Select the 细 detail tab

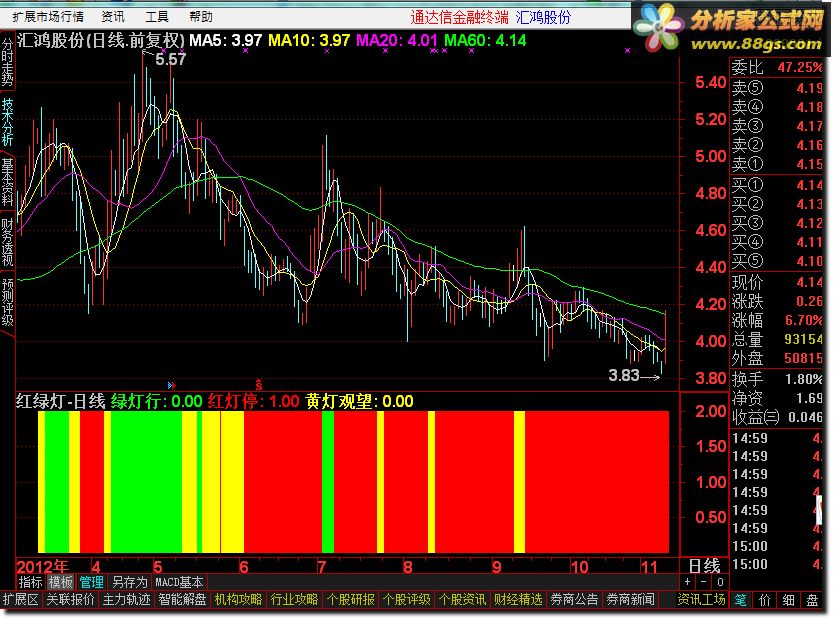pos(788,600)
